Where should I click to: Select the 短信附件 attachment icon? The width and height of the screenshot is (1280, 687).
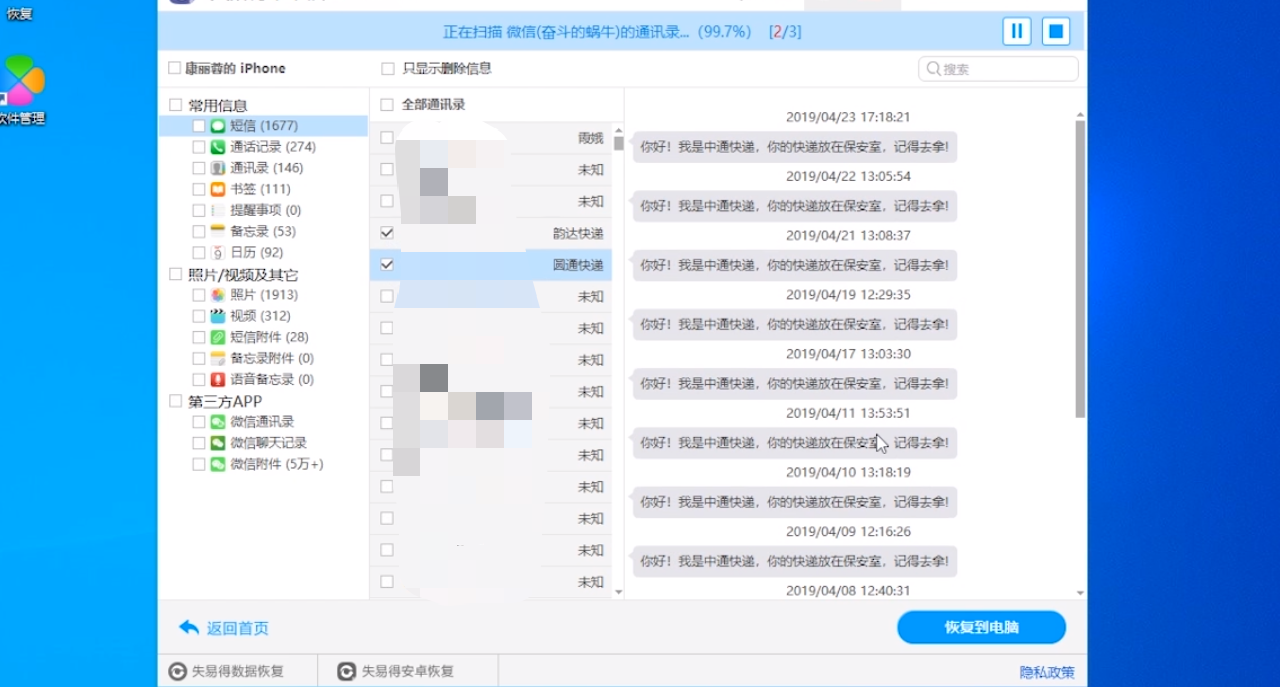(218, 337)
